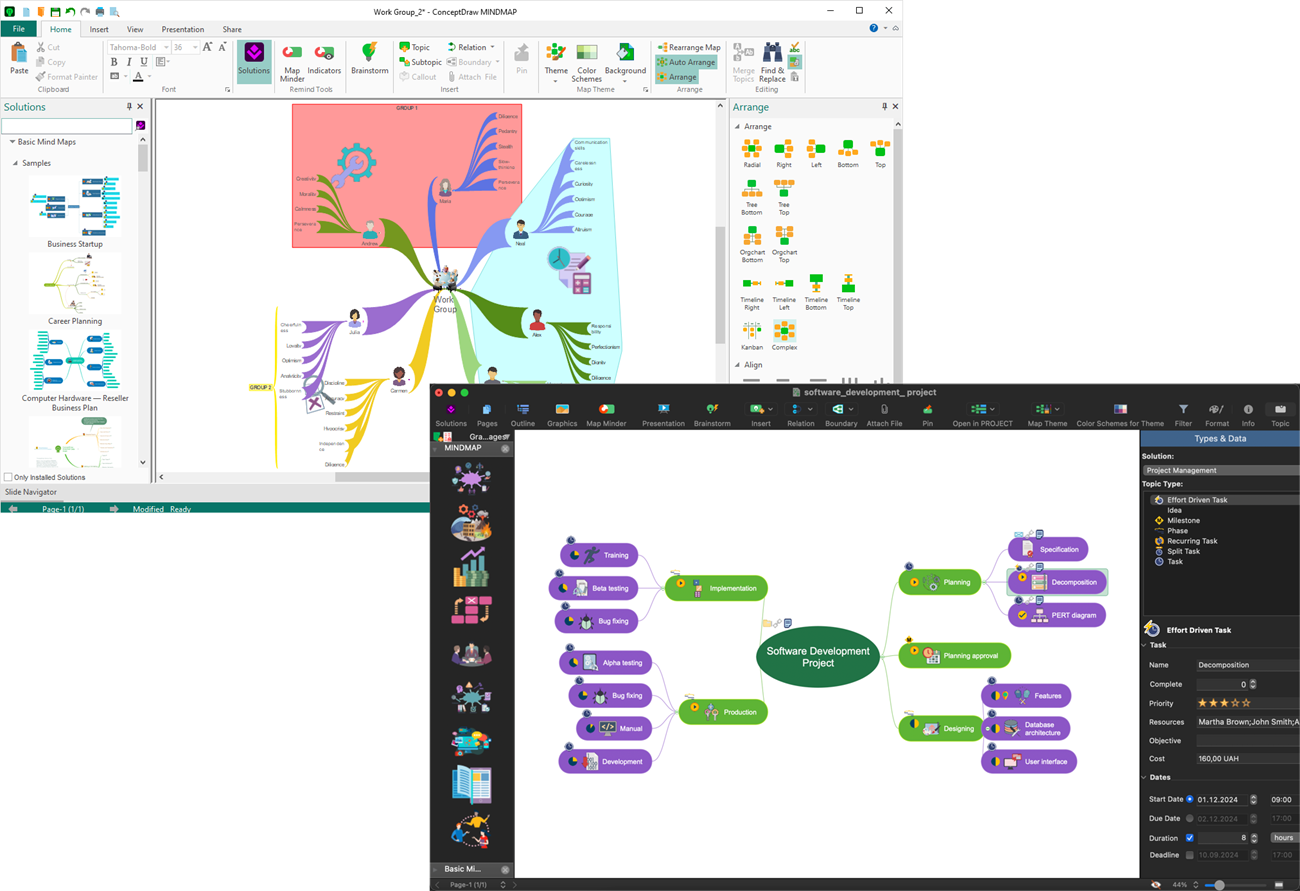Viewport: 1300px width, 891px height.
Task: Choose the Tree Bottom arrangement
Action: (x=752, y=197)
